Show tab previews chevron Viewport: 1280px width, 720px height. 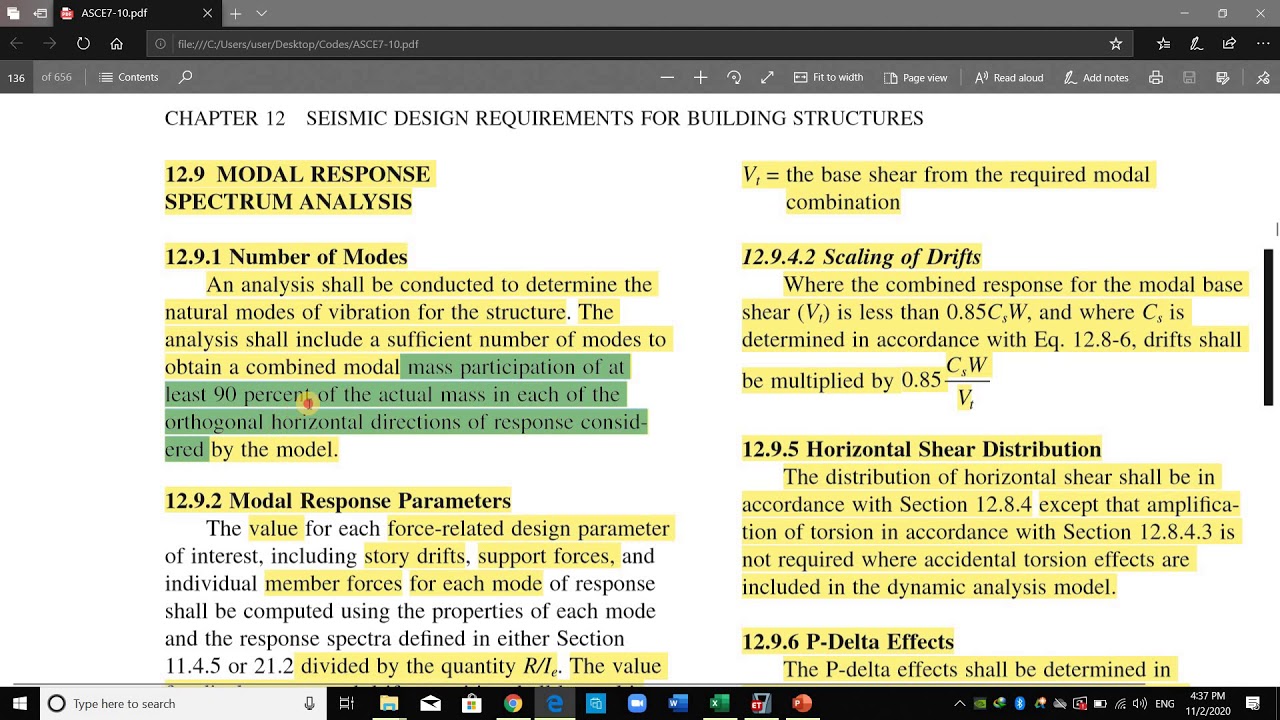[x=261, y=13]
